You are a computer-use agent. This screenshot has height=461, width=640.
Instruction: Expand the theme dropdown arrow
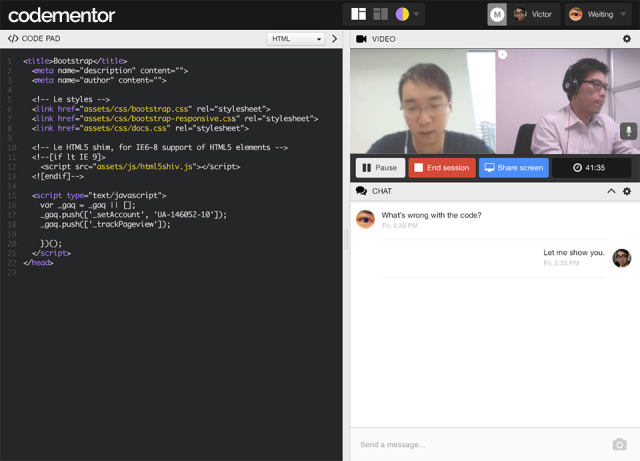[418, 15]
